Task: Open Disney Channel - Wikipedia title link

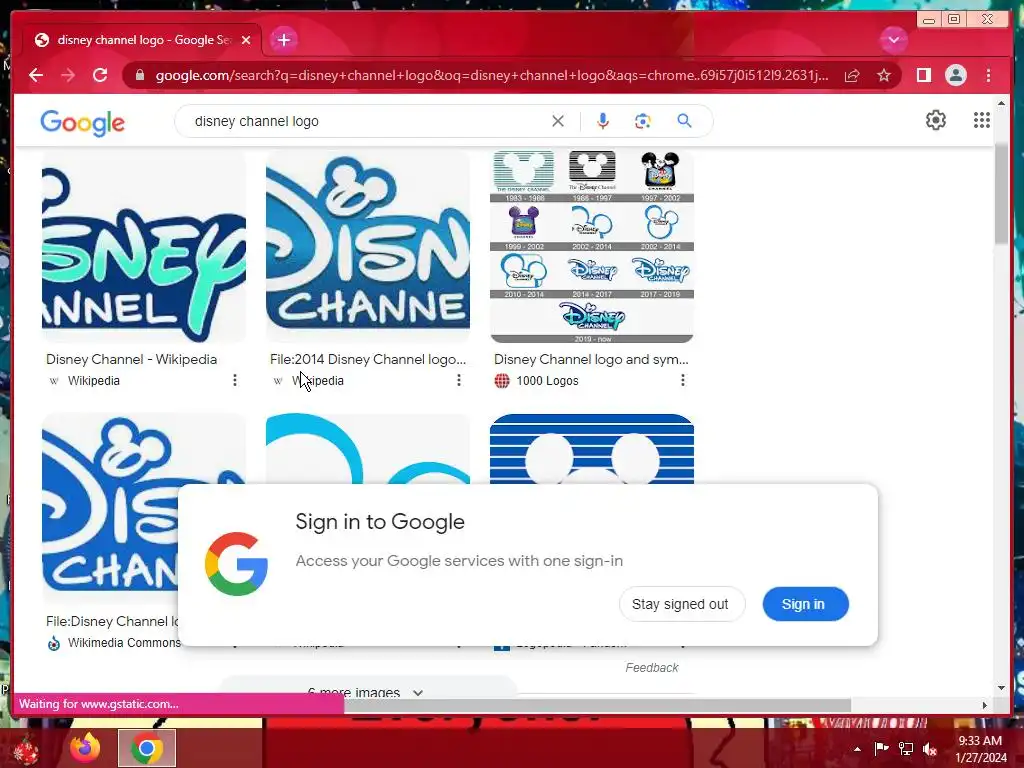Action: tap(131, 359)
